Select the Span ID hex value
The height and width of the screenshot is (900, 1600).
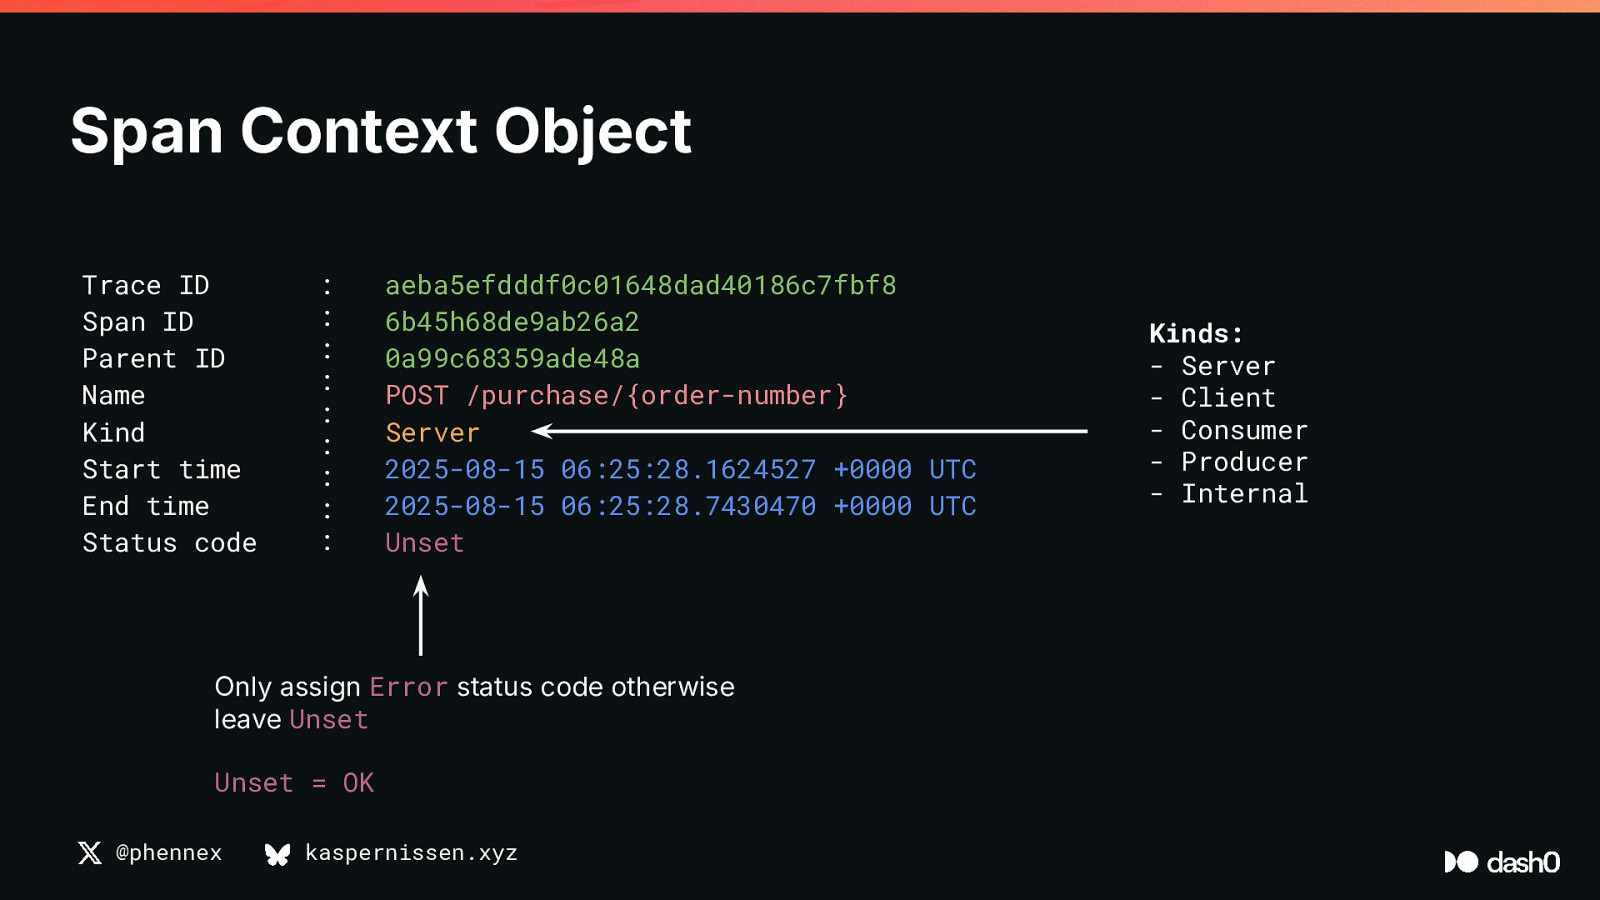click(512, 322)
